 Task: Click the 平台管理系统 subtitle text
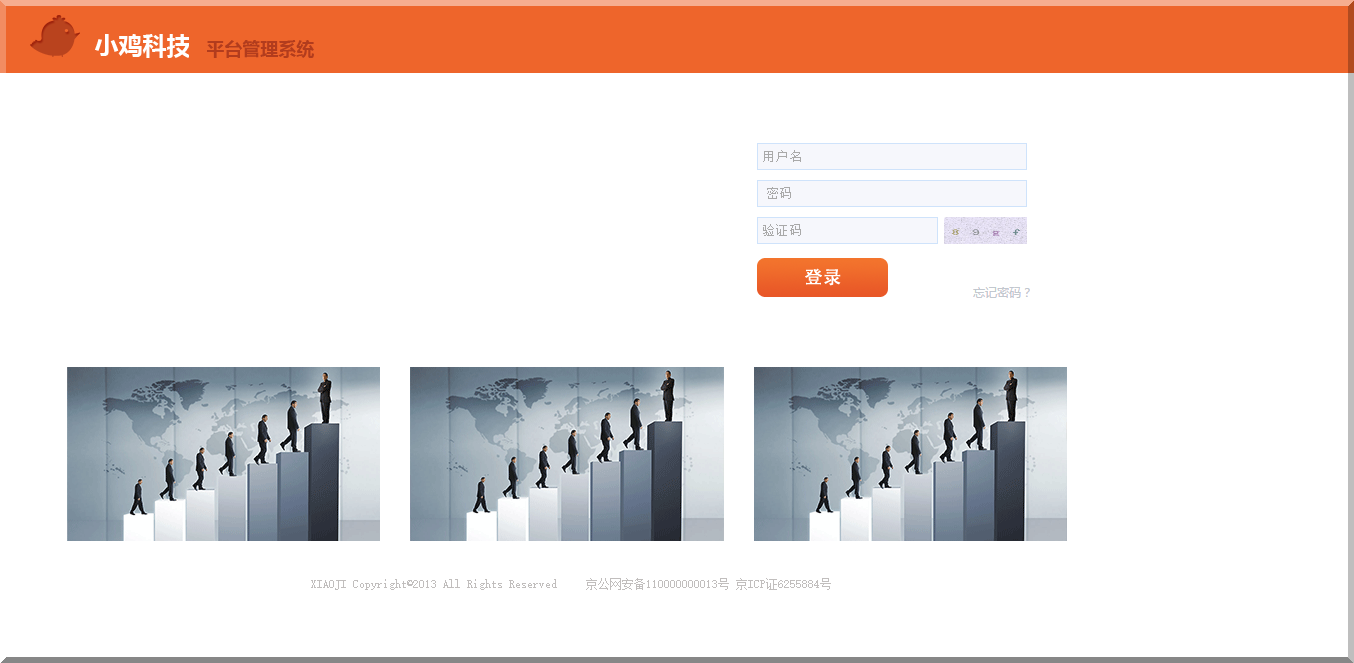tap(260, 49)
